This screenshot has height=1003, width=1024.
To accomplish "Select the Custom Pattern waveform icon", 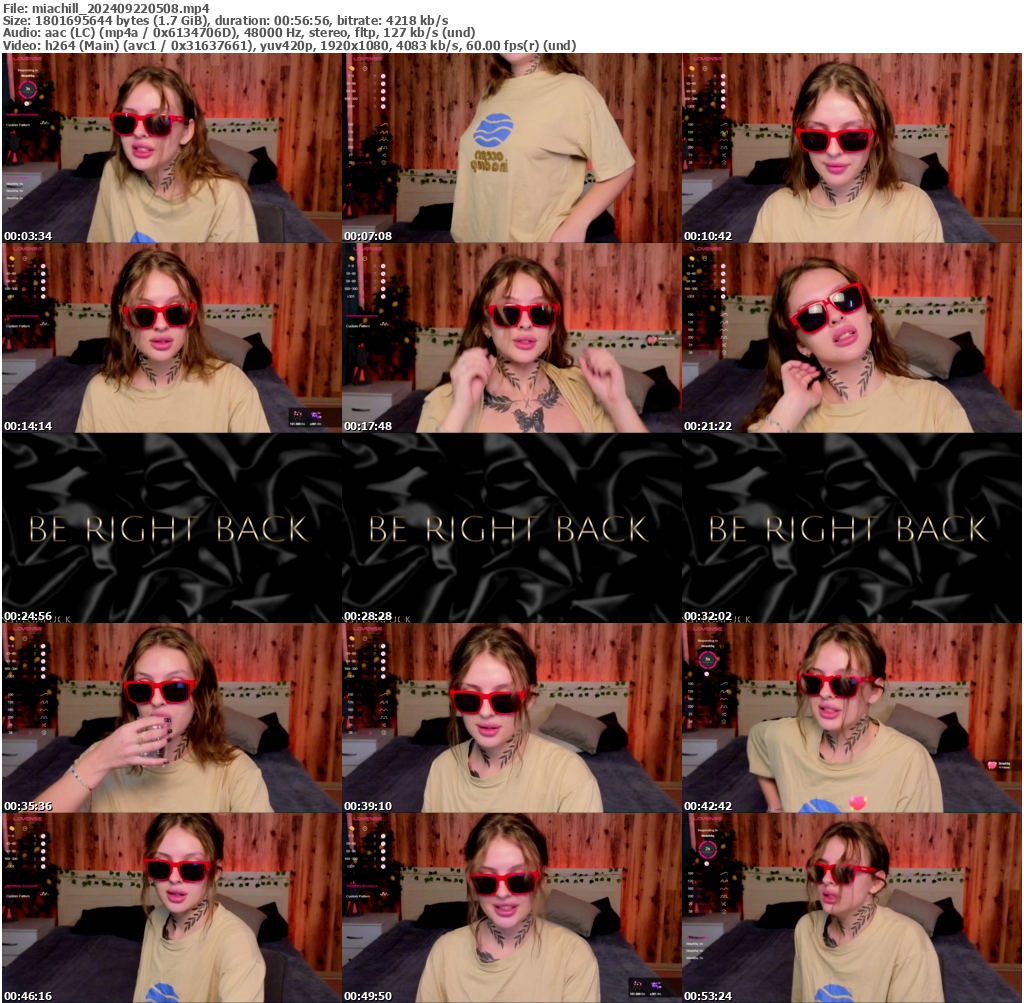I will click(44, 123).
